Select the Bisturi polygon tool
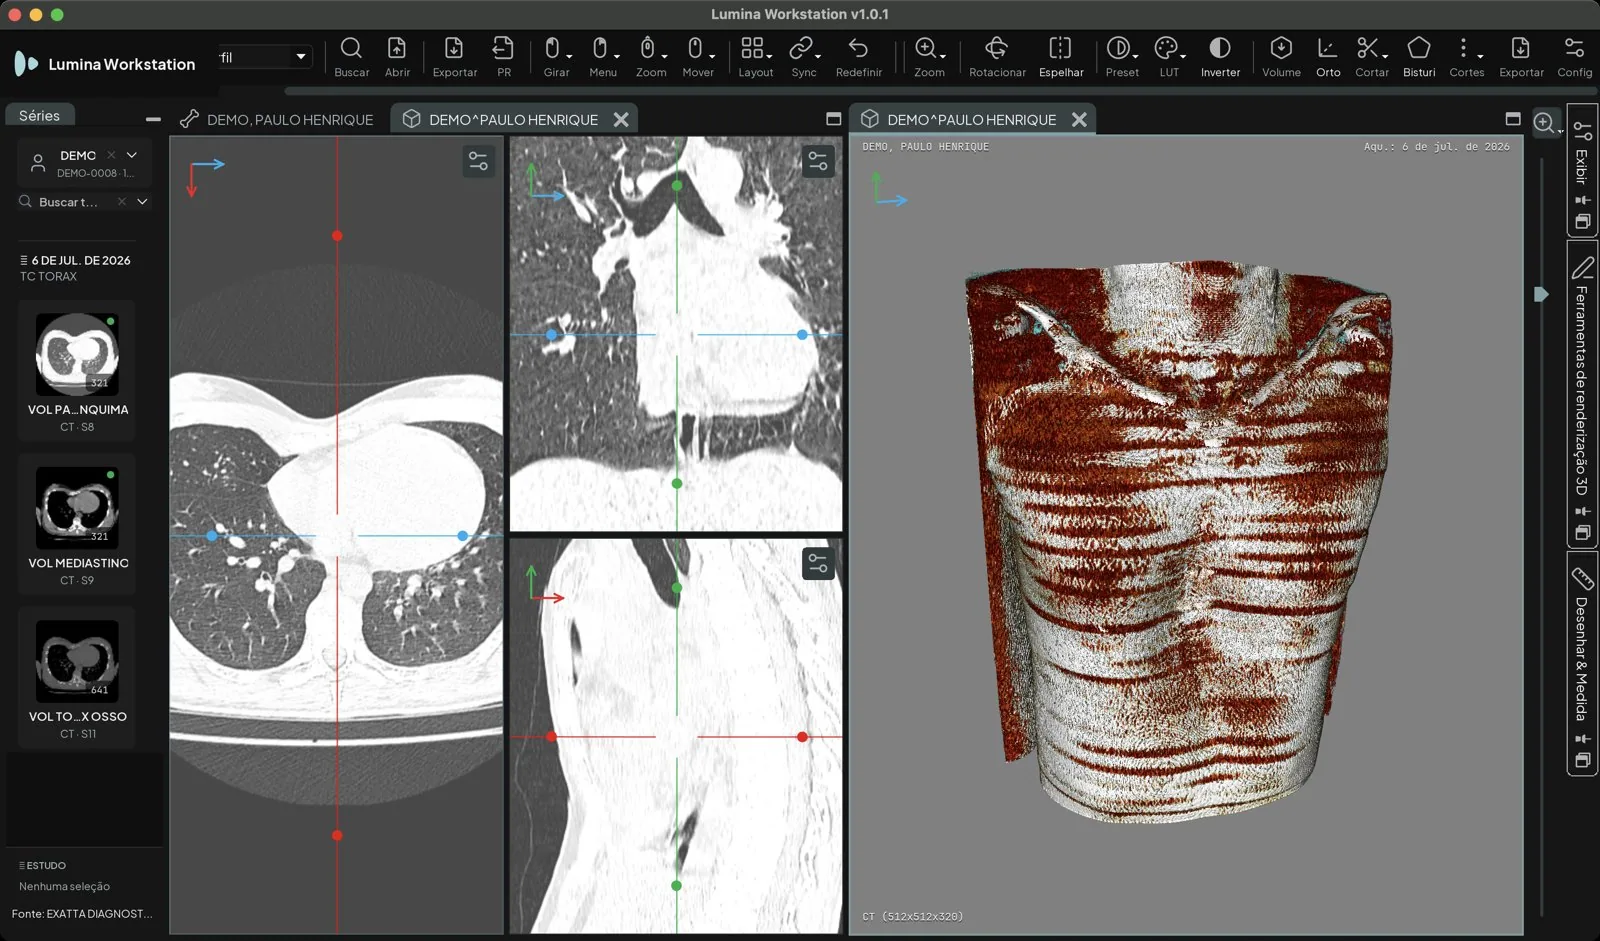Viewport: 1600px width, 941px height. [1418, 57]
